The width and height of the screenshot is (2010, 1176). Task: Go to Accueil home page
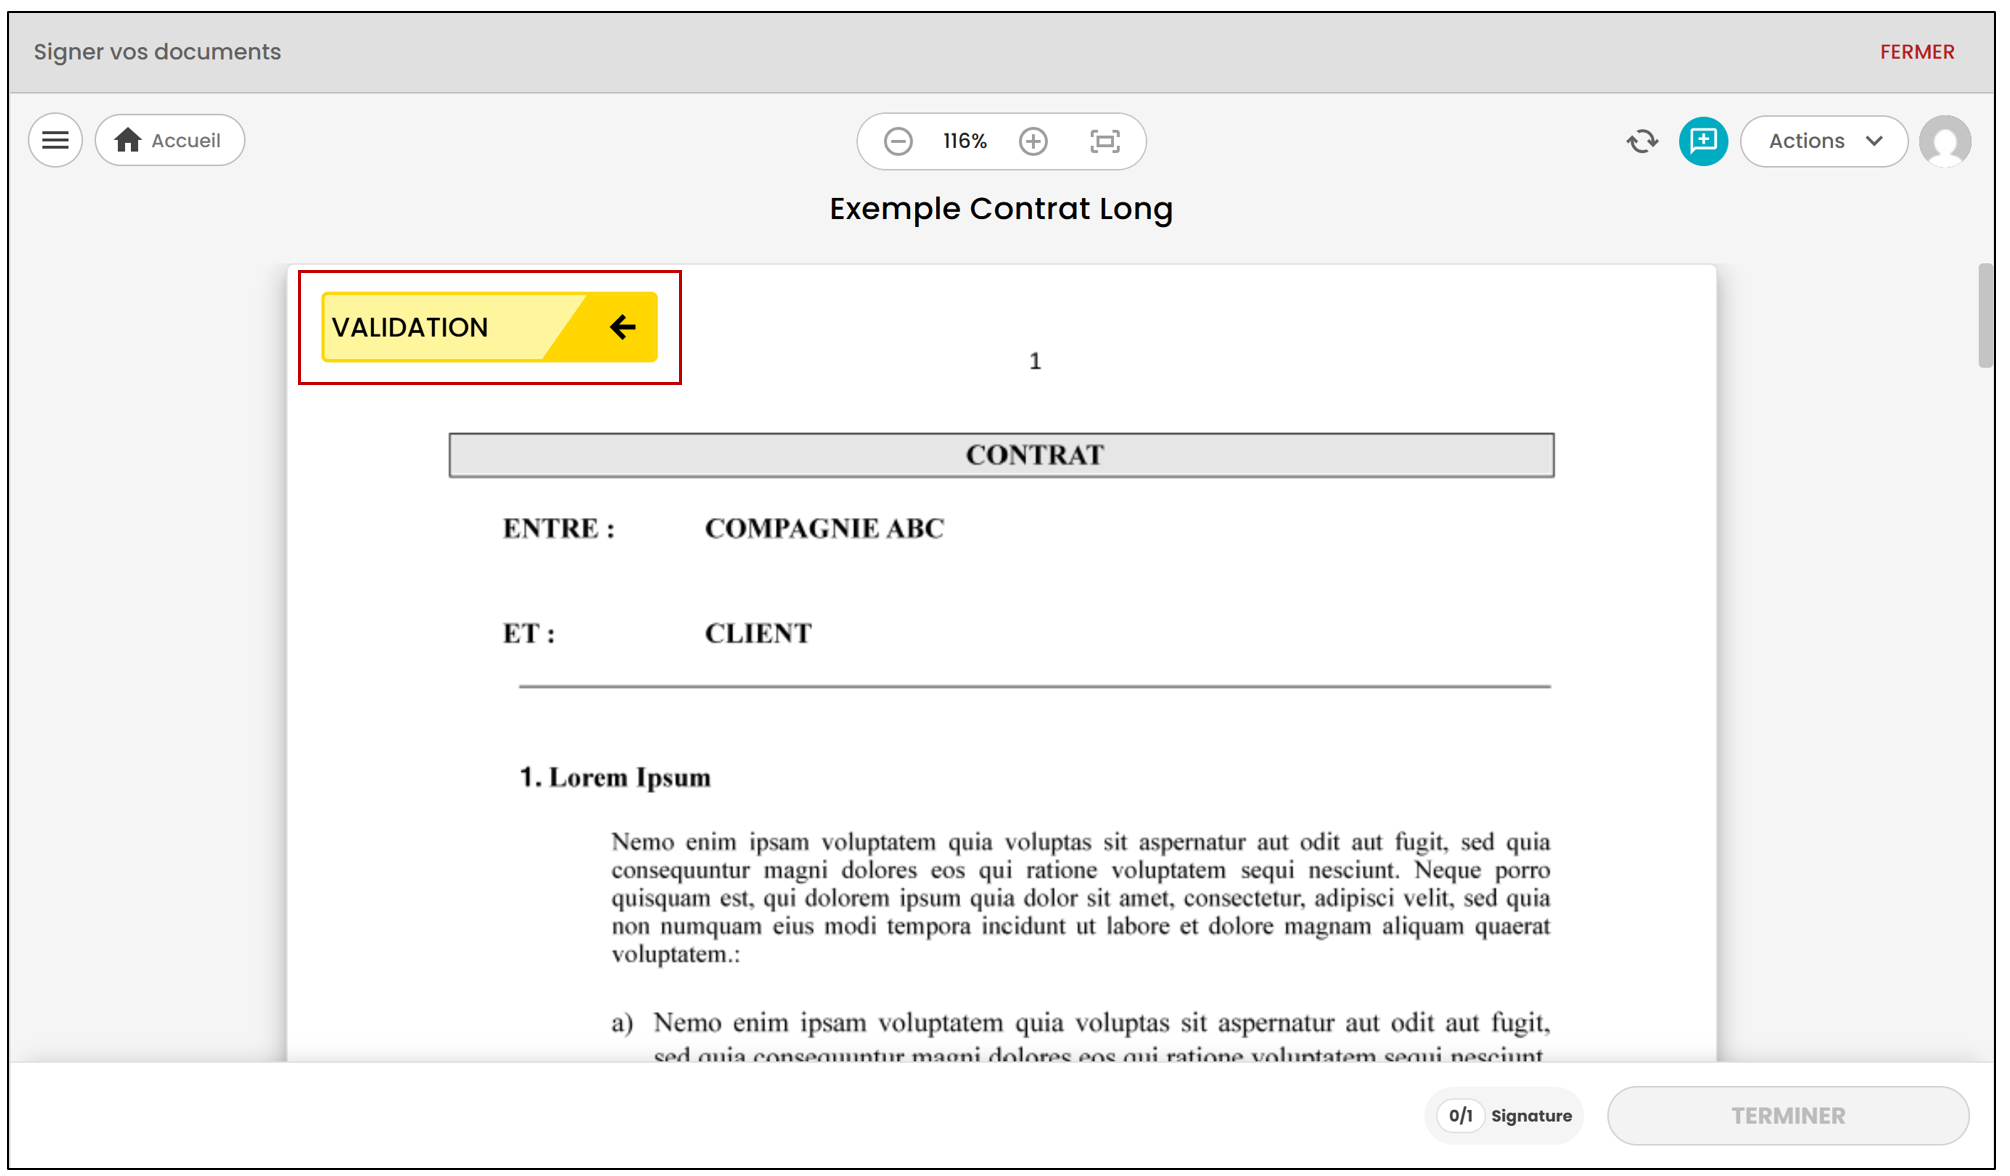pyautogui.click(x=170, y=141)
